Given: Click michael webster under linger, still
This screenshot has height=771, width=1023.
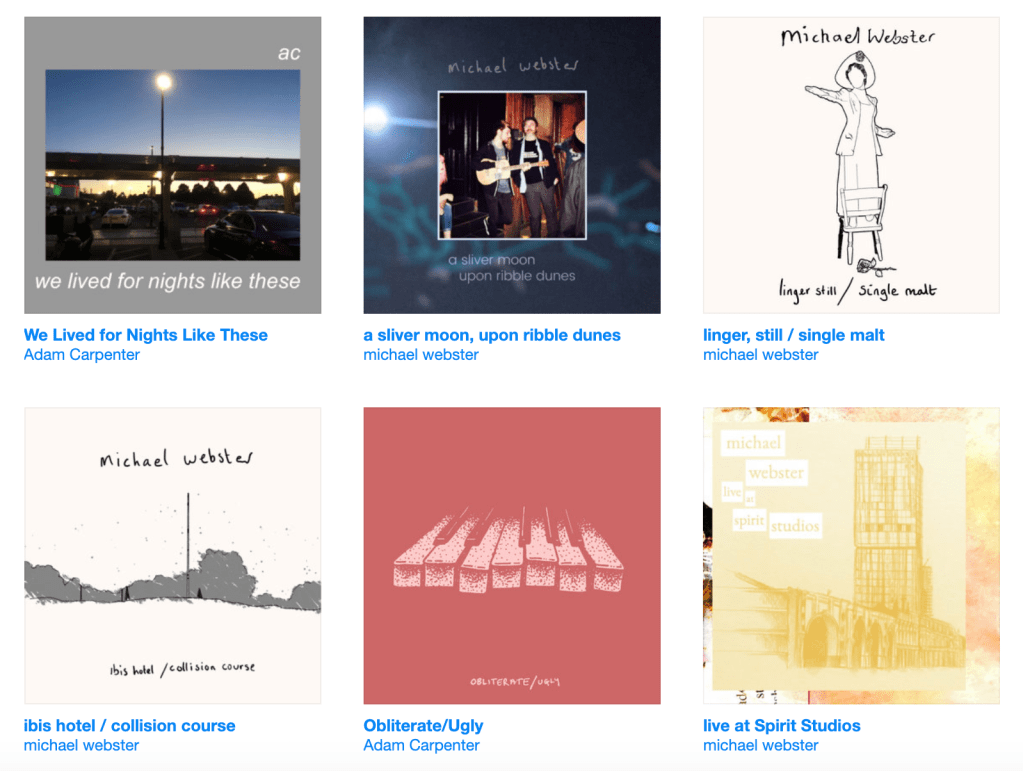Looking at the screenshot, I should 760,355.
